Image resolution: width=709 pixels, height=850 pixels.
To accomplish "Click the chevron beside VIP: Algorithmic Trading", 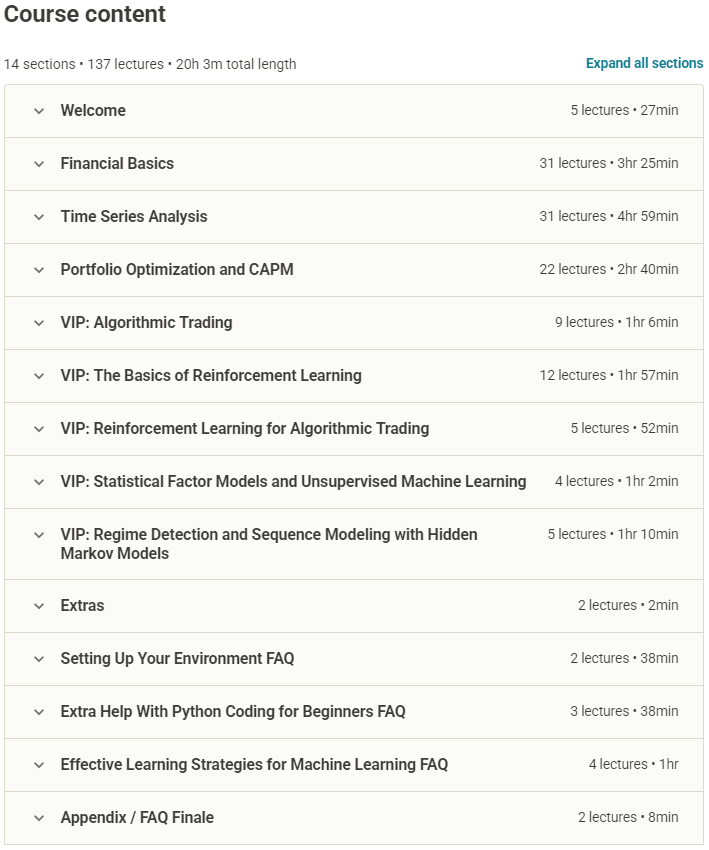I will (39, 323).
